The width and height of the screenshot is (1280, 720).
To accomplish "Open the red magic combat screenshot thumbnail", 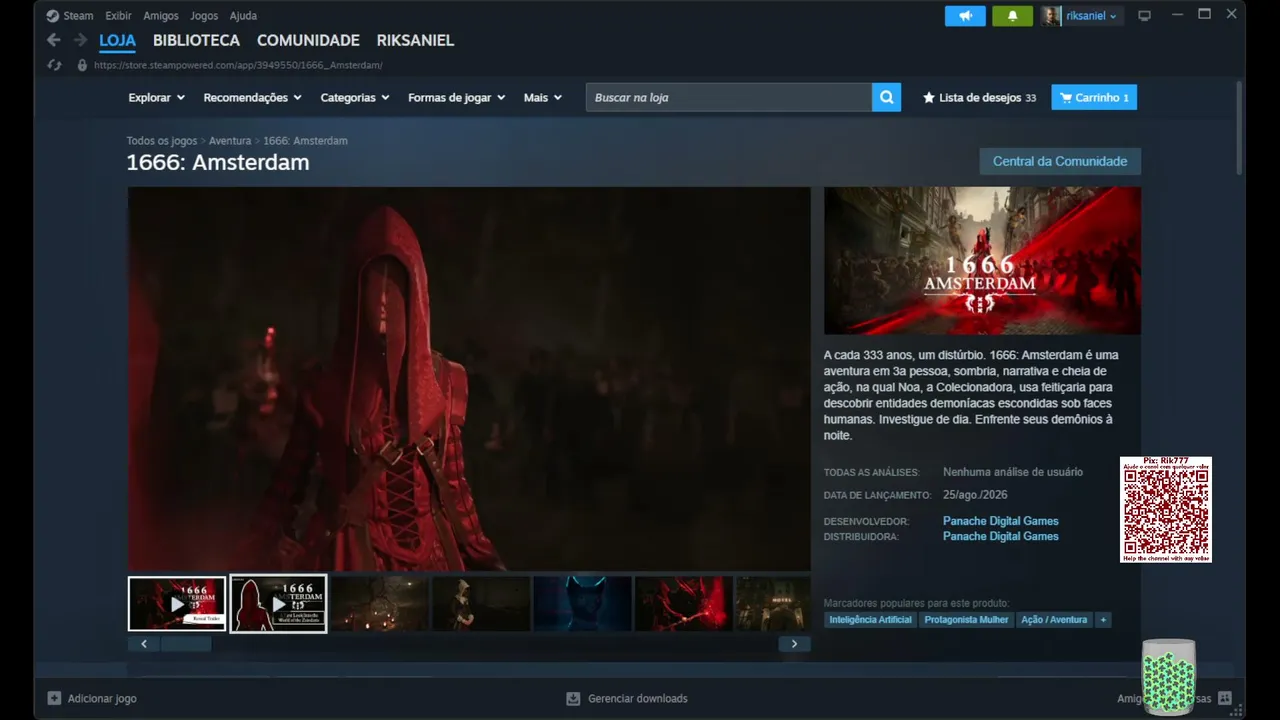I will click(684, 604).
